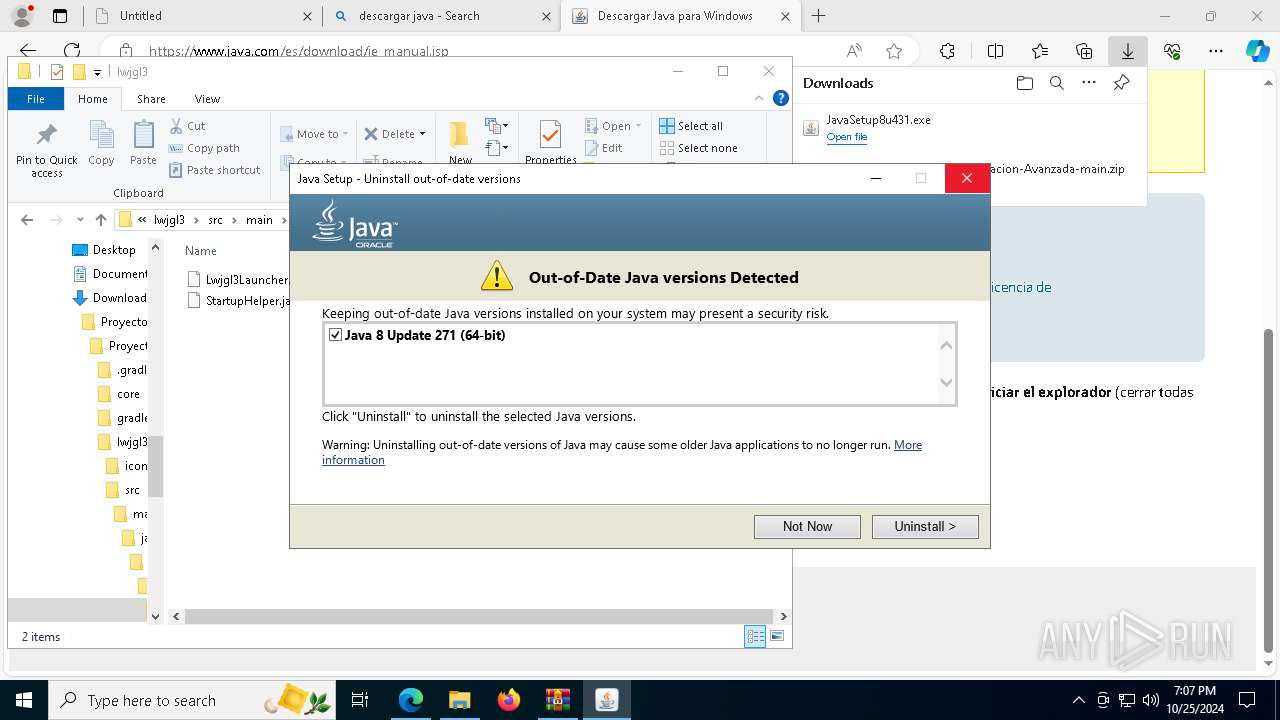Screen dimensions: 1280x720
Task: Click Select none in ribbon
Action: click(698, 148)
